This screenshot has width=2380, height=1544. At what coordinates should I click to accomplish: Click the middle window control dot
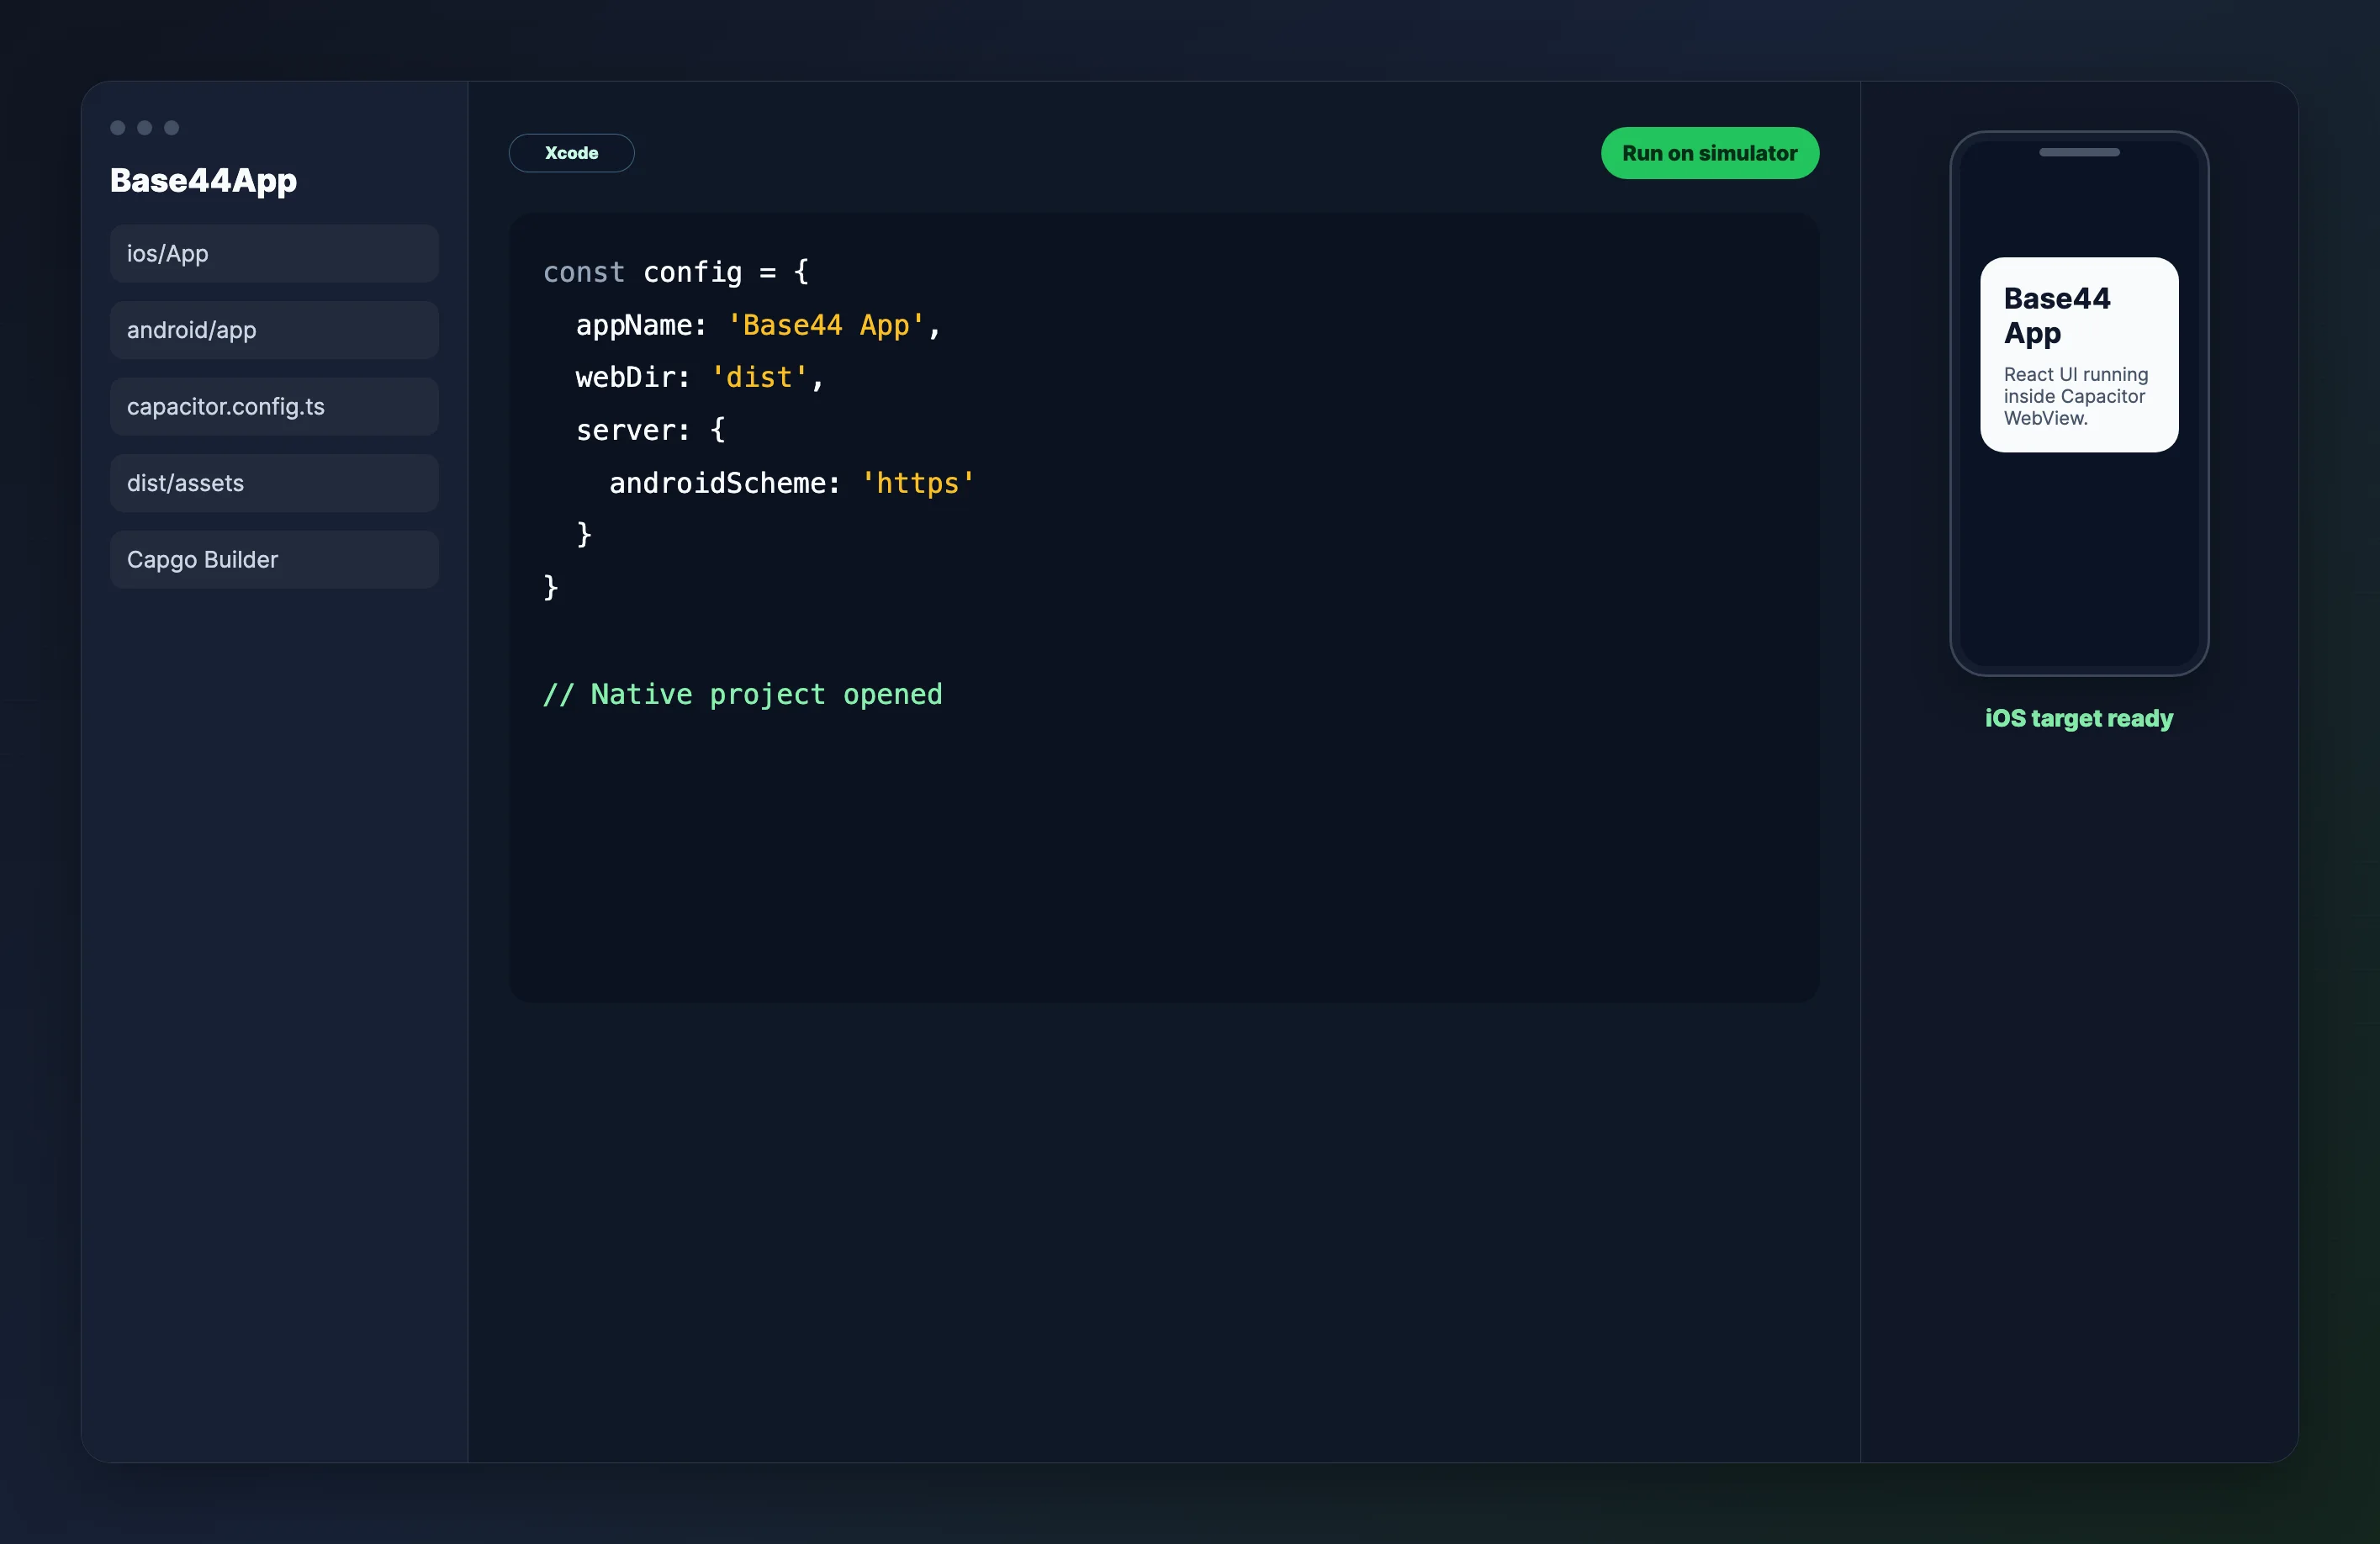(145, 128)
